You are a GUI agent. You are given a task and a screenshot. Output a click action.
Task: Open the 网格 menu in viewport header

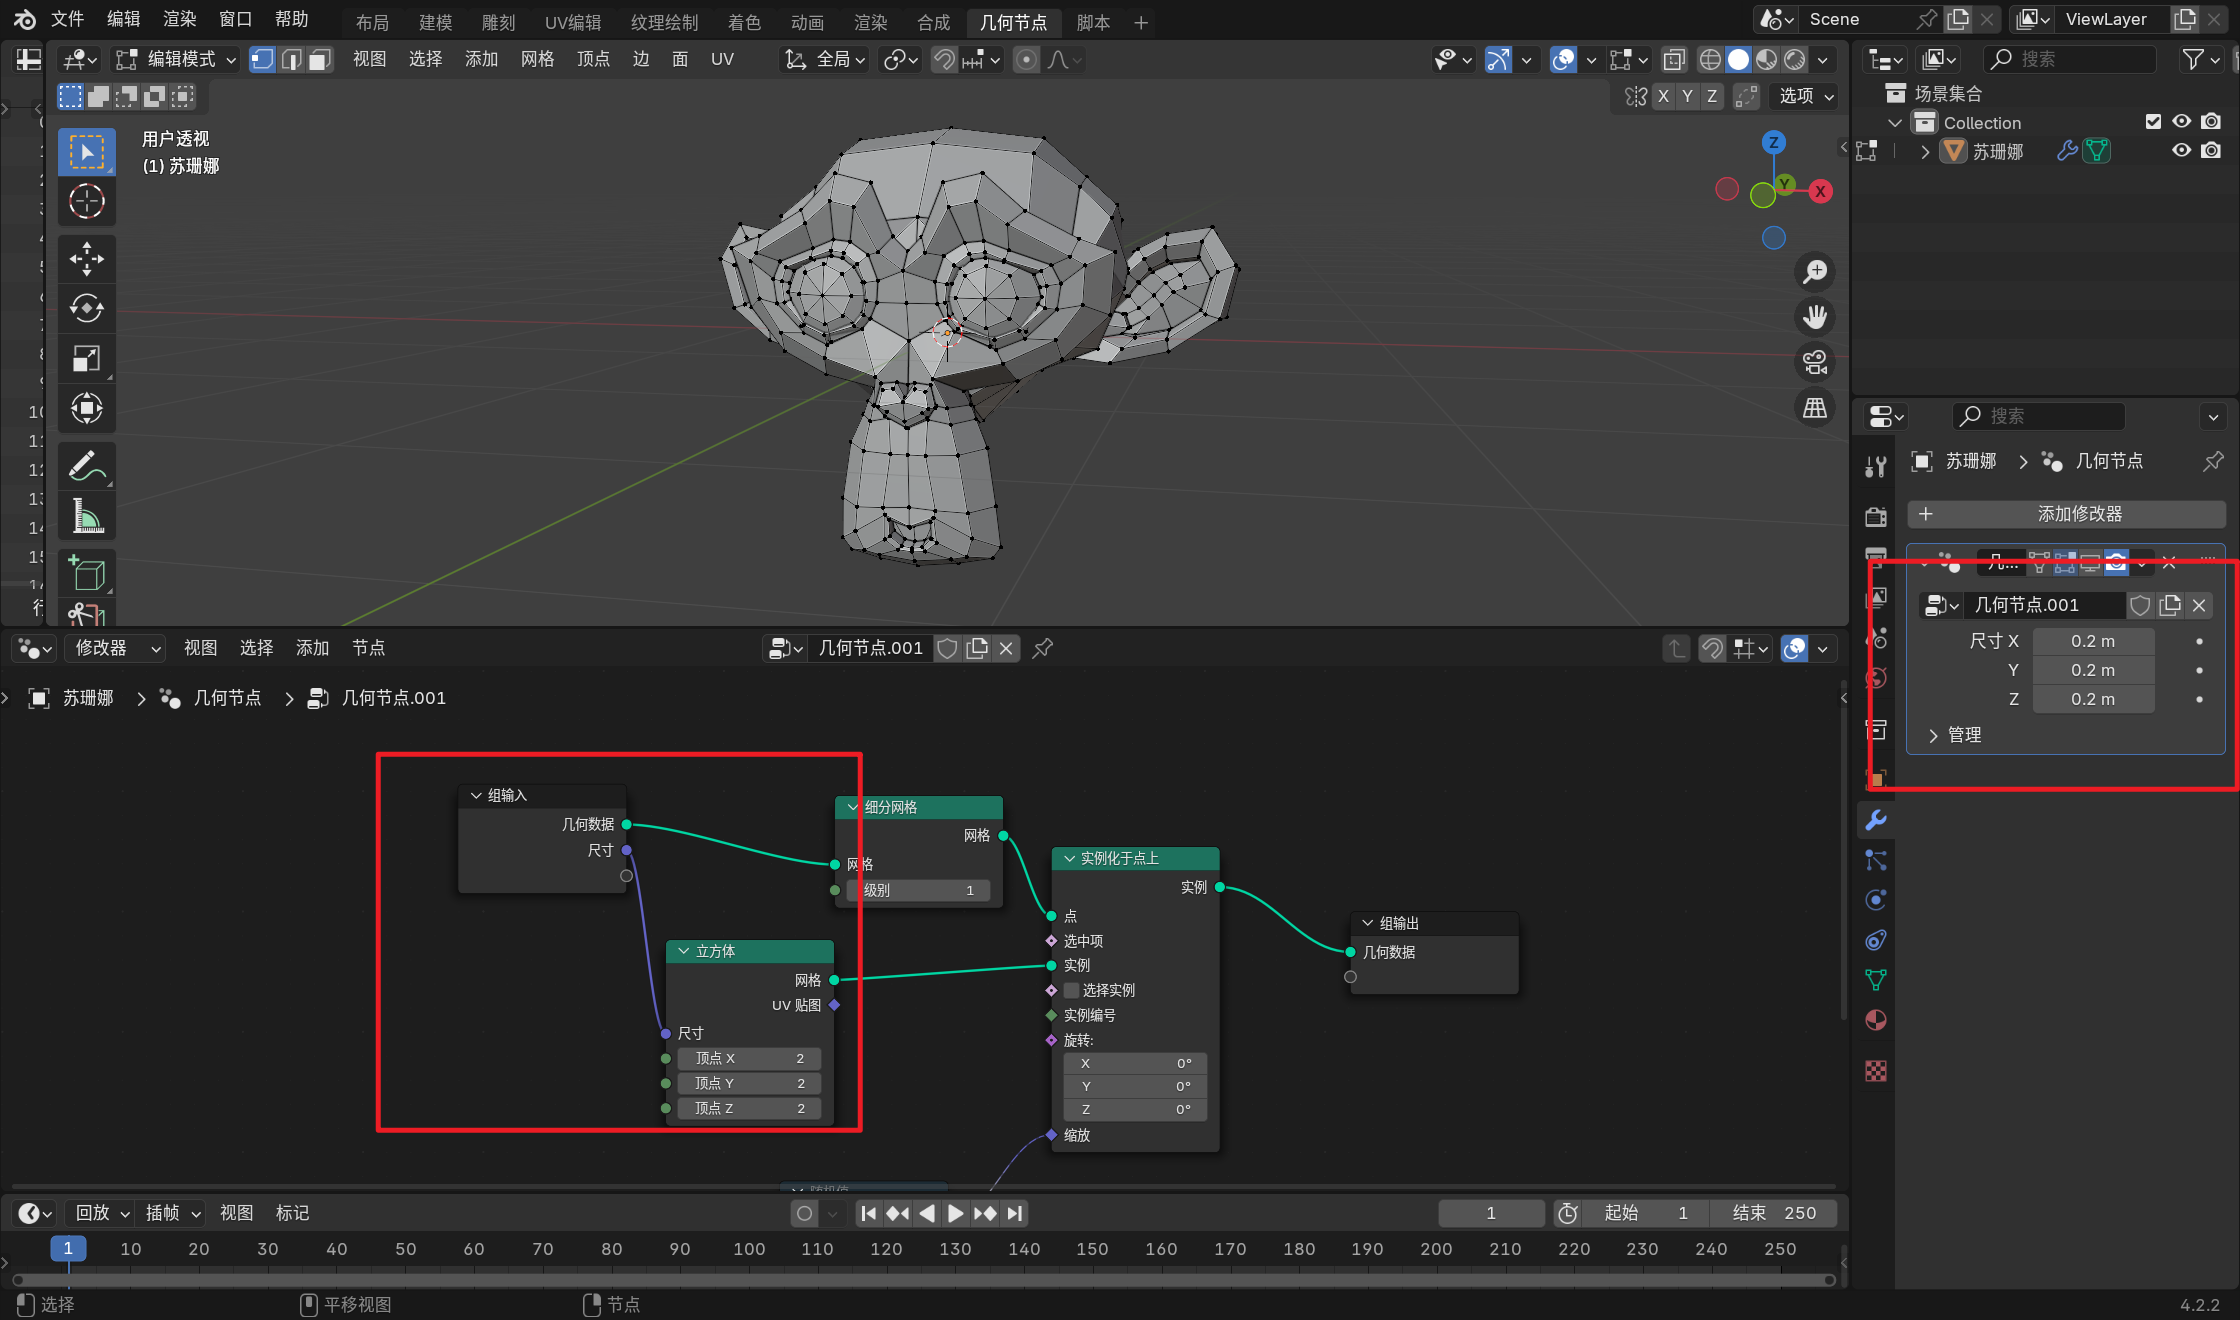[x=537, y=60]
